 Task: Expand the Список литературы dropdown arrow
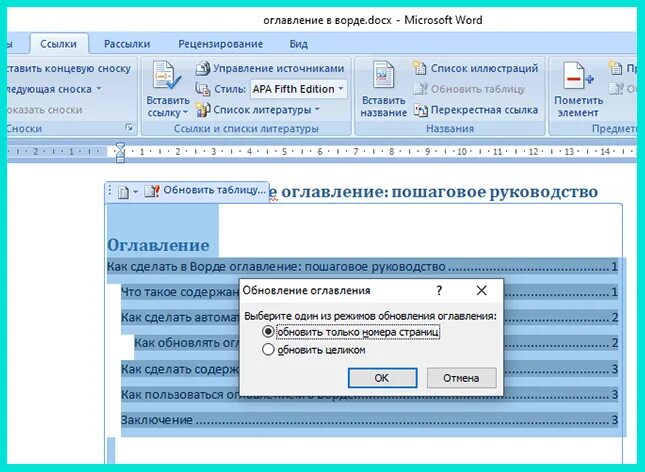(317, 109)
